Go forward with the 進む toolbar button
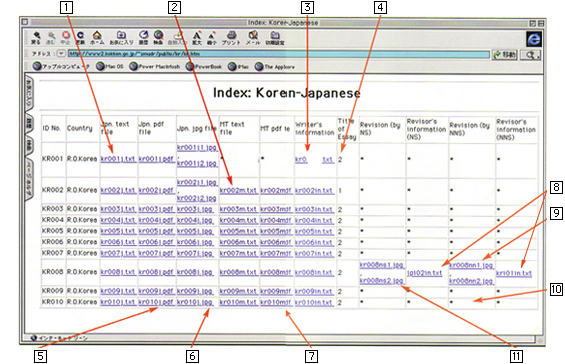The height and width of the screenshot is (364, 565). coord(51,37)
